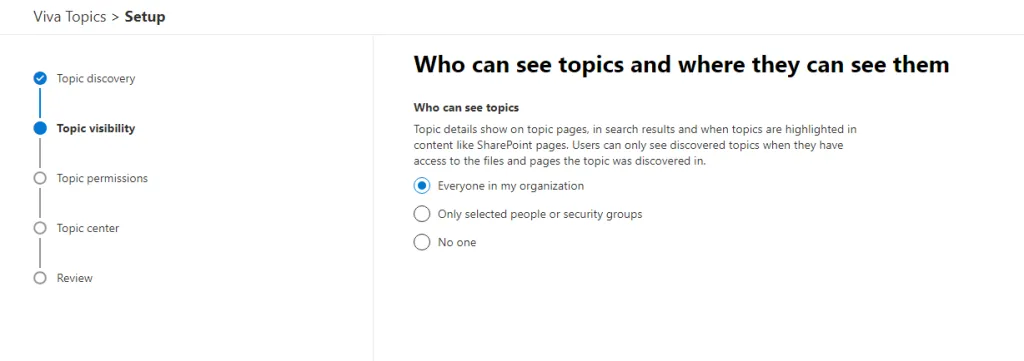
Task: Click the empty circle beside Review step
Action: pos(40,277)
